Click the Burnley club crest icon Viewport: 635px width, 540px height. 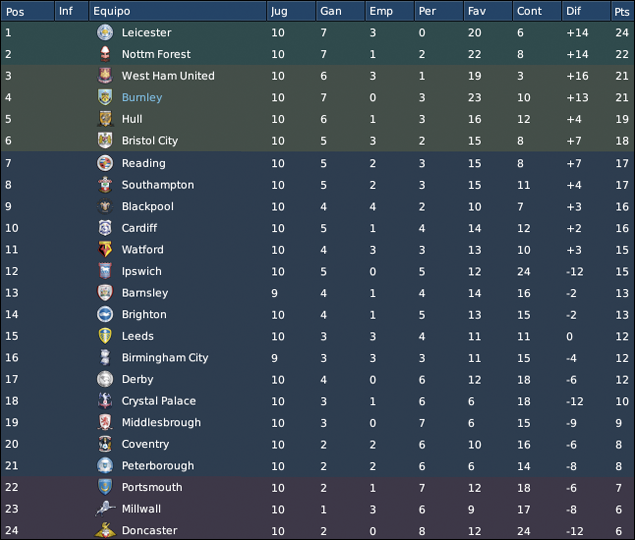coord(105,97)
